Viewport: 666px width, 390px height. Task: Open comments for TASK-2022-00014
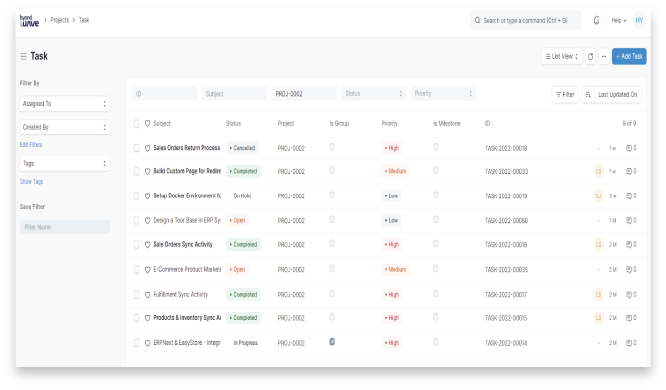tap(631, 343)
